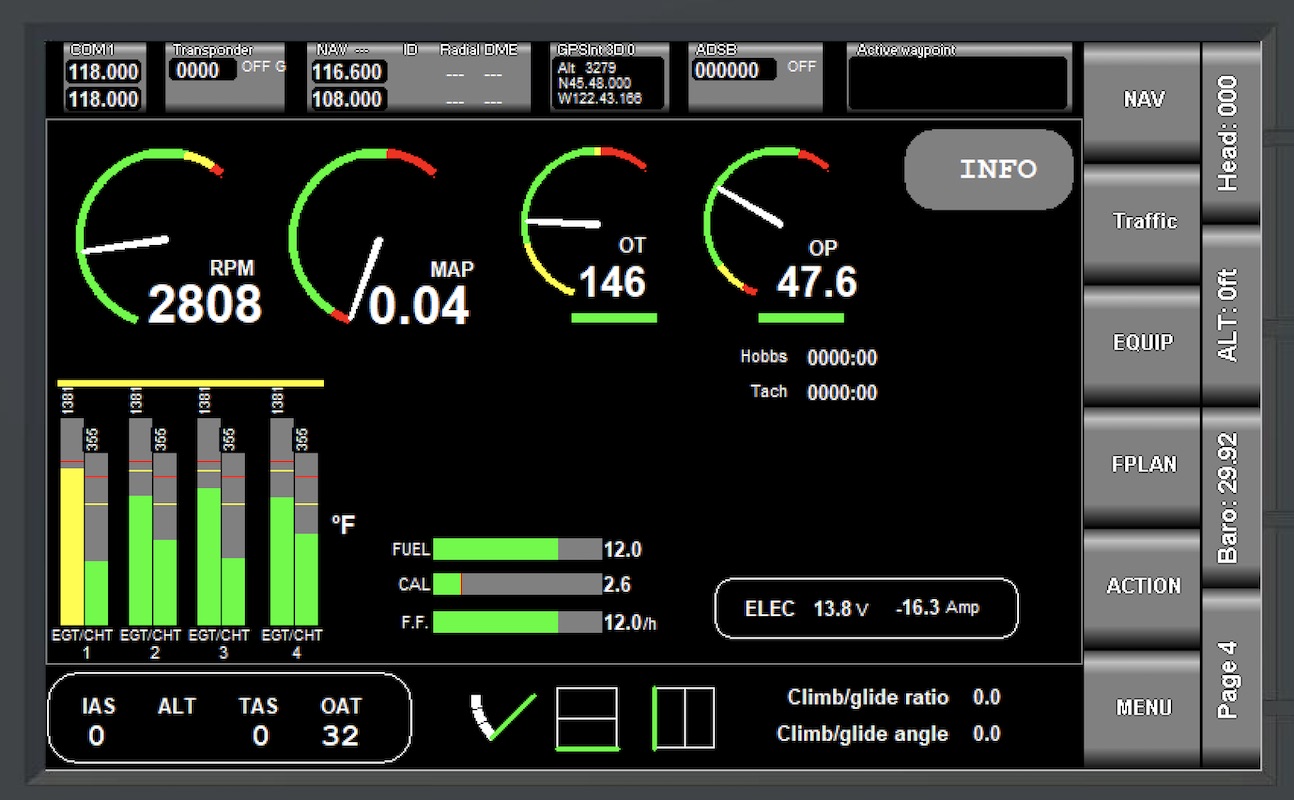Click the OT oil temperature gauge
The height and width of the screenshot is (800, 1294).
tap(585, 222)
